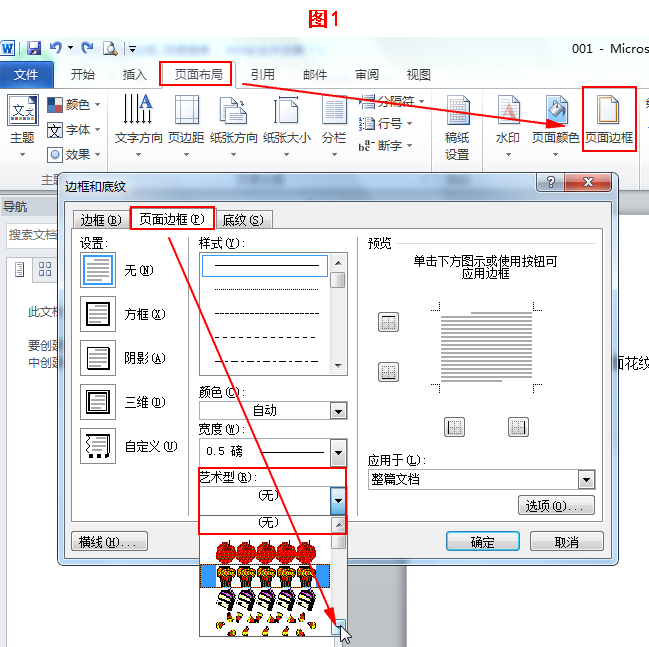Click the 取消 cancel button
The width and height of the screenshot is (649, 647).
pos(567,541)
